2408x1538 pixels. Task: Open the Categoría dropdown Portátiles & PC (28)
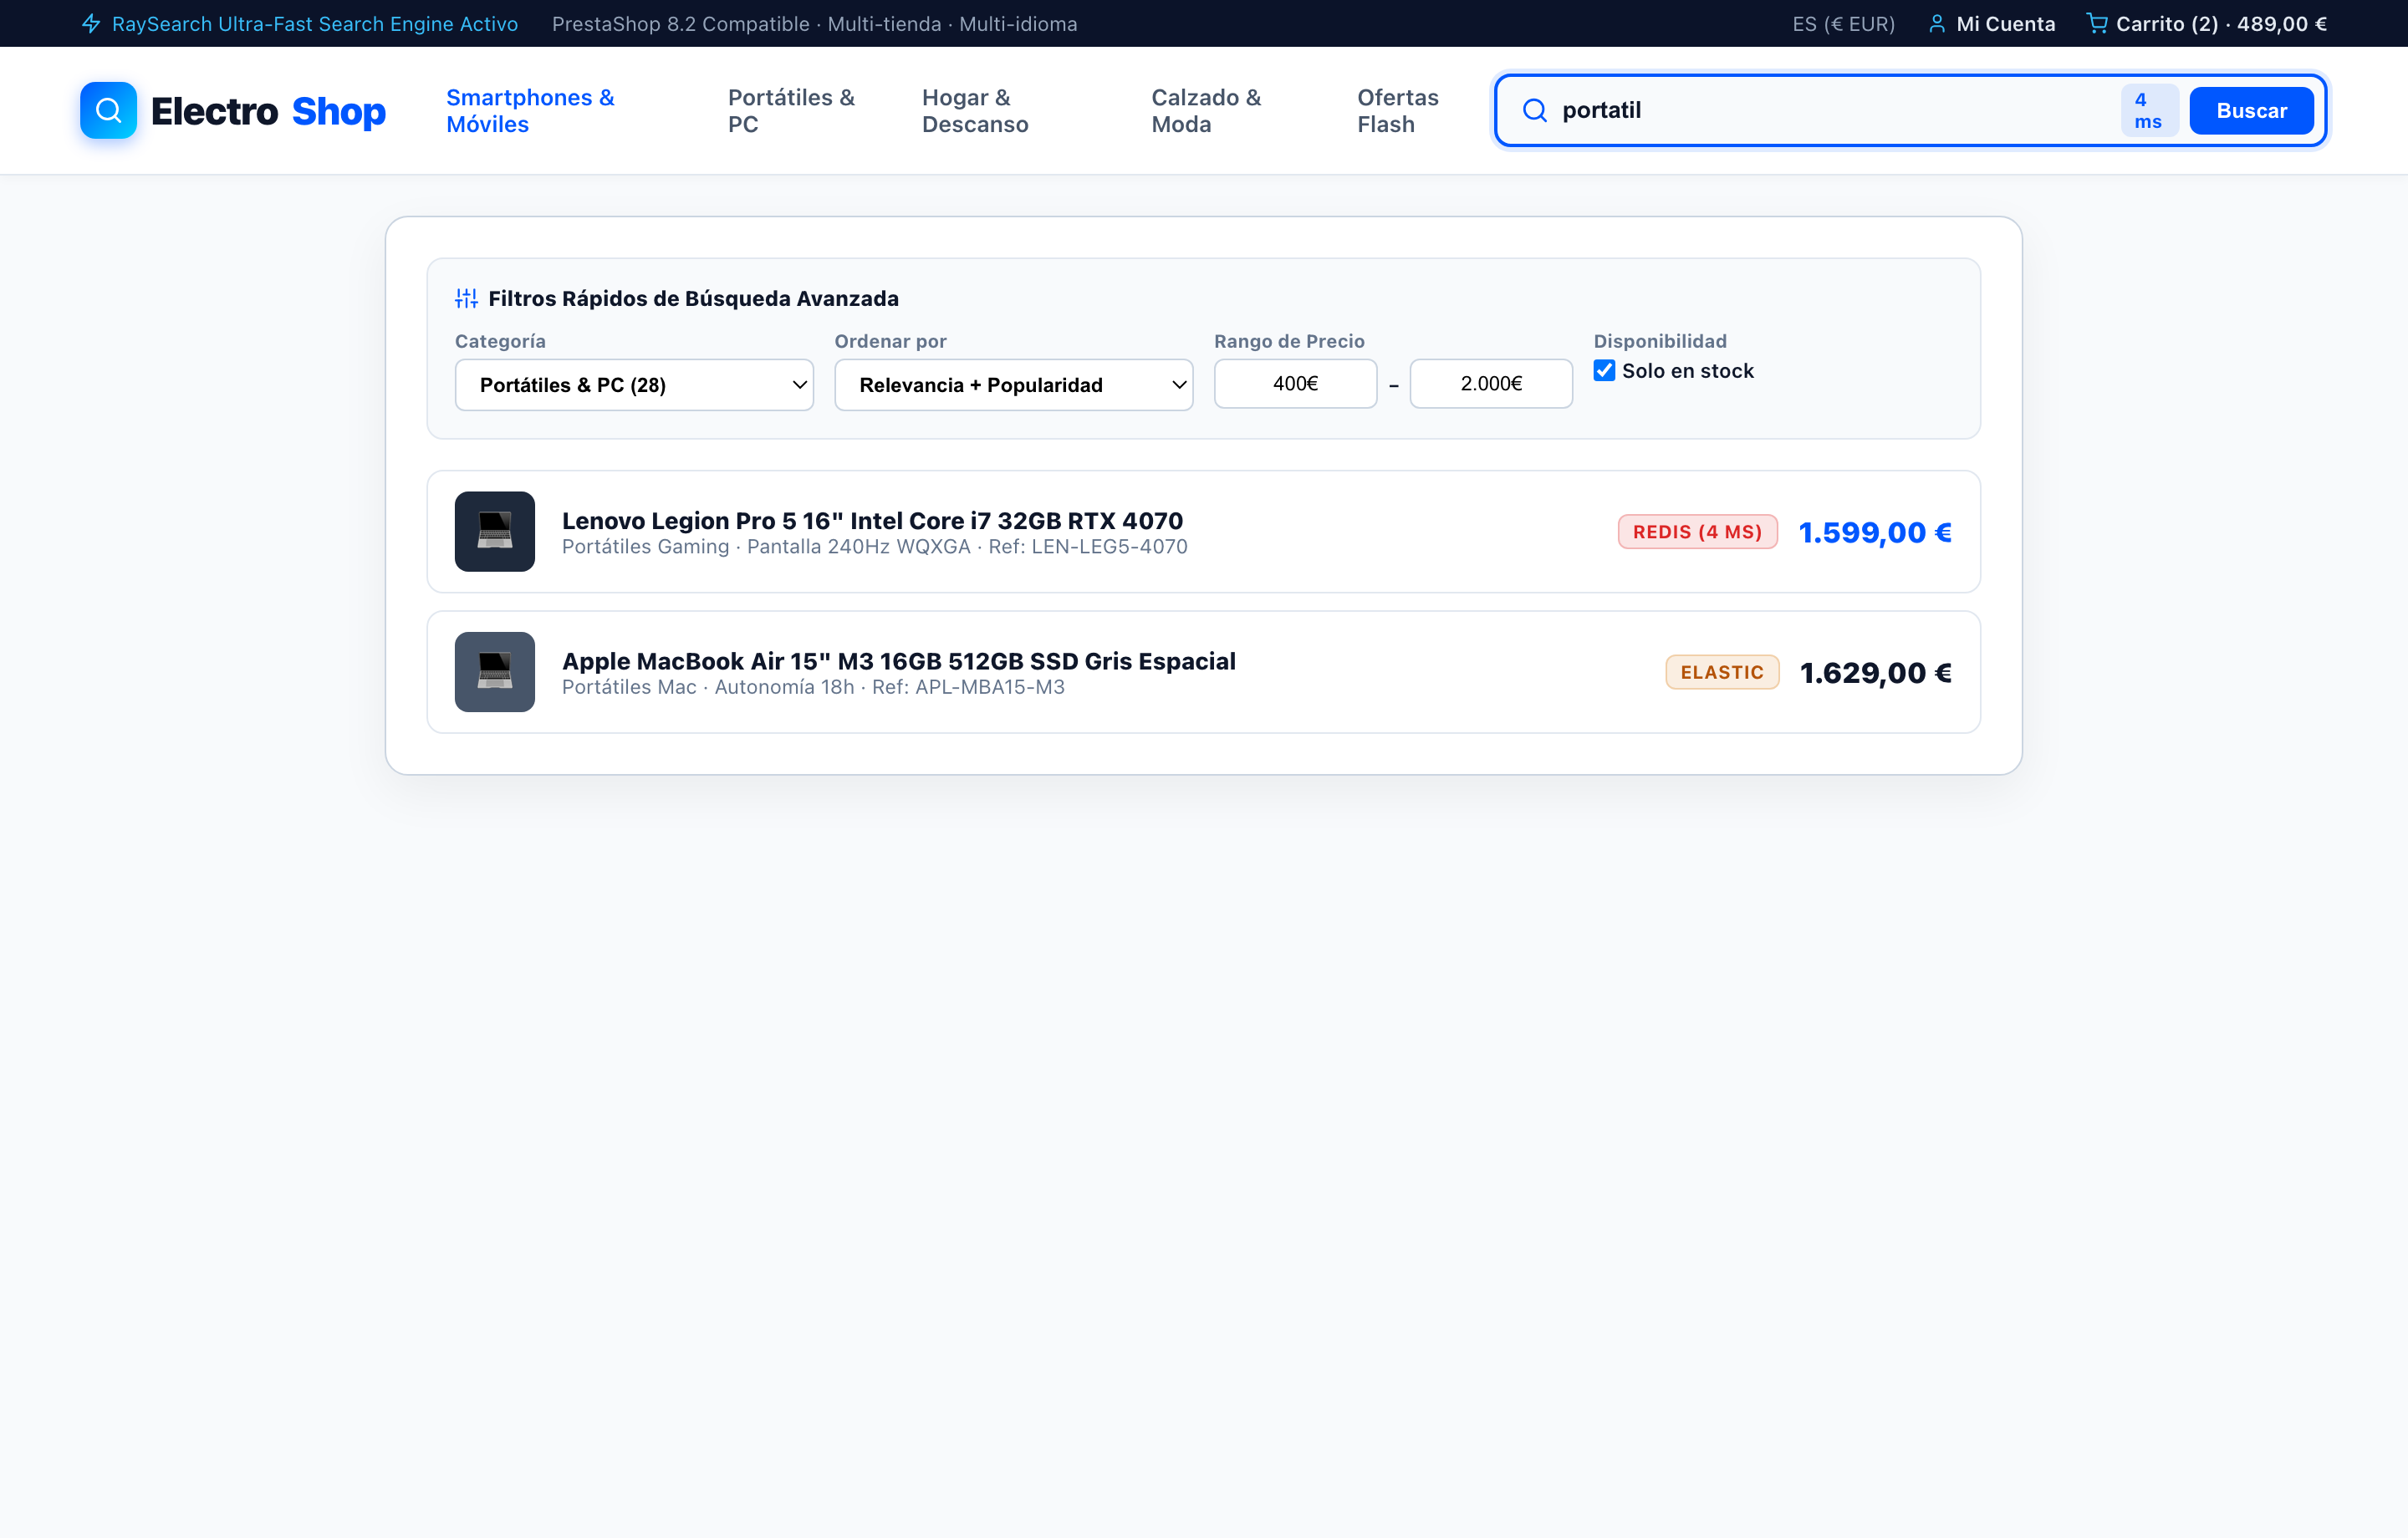[x=634, y=385]
